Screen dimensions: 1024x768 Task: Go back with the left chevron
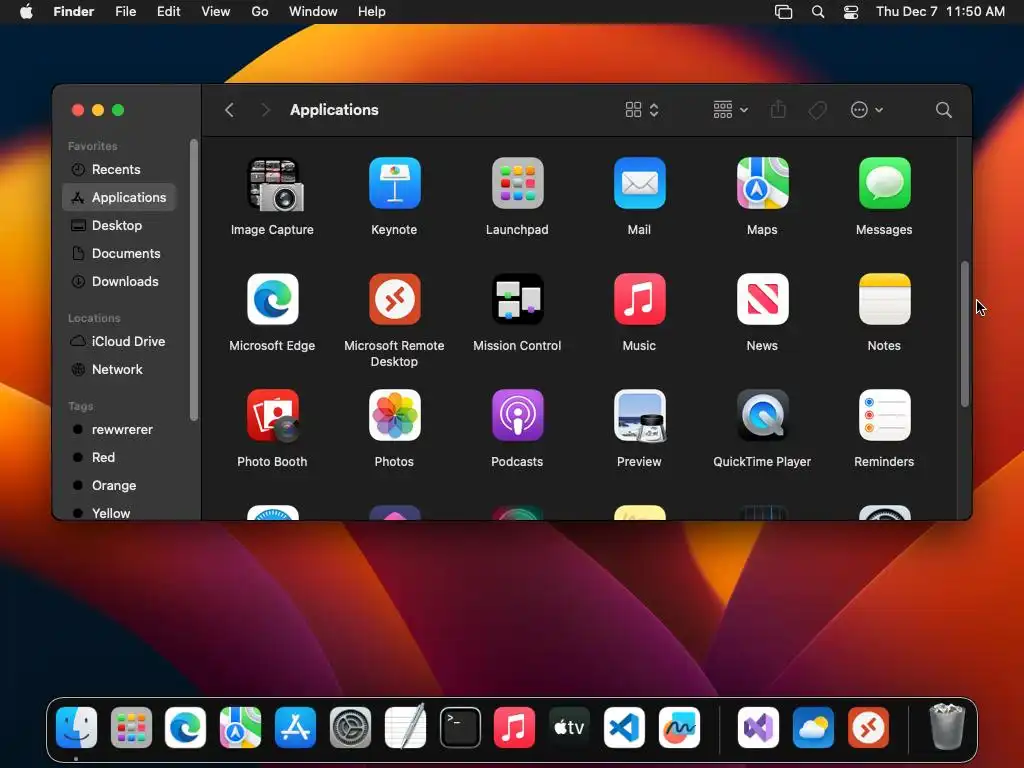(x=229, y=110)
